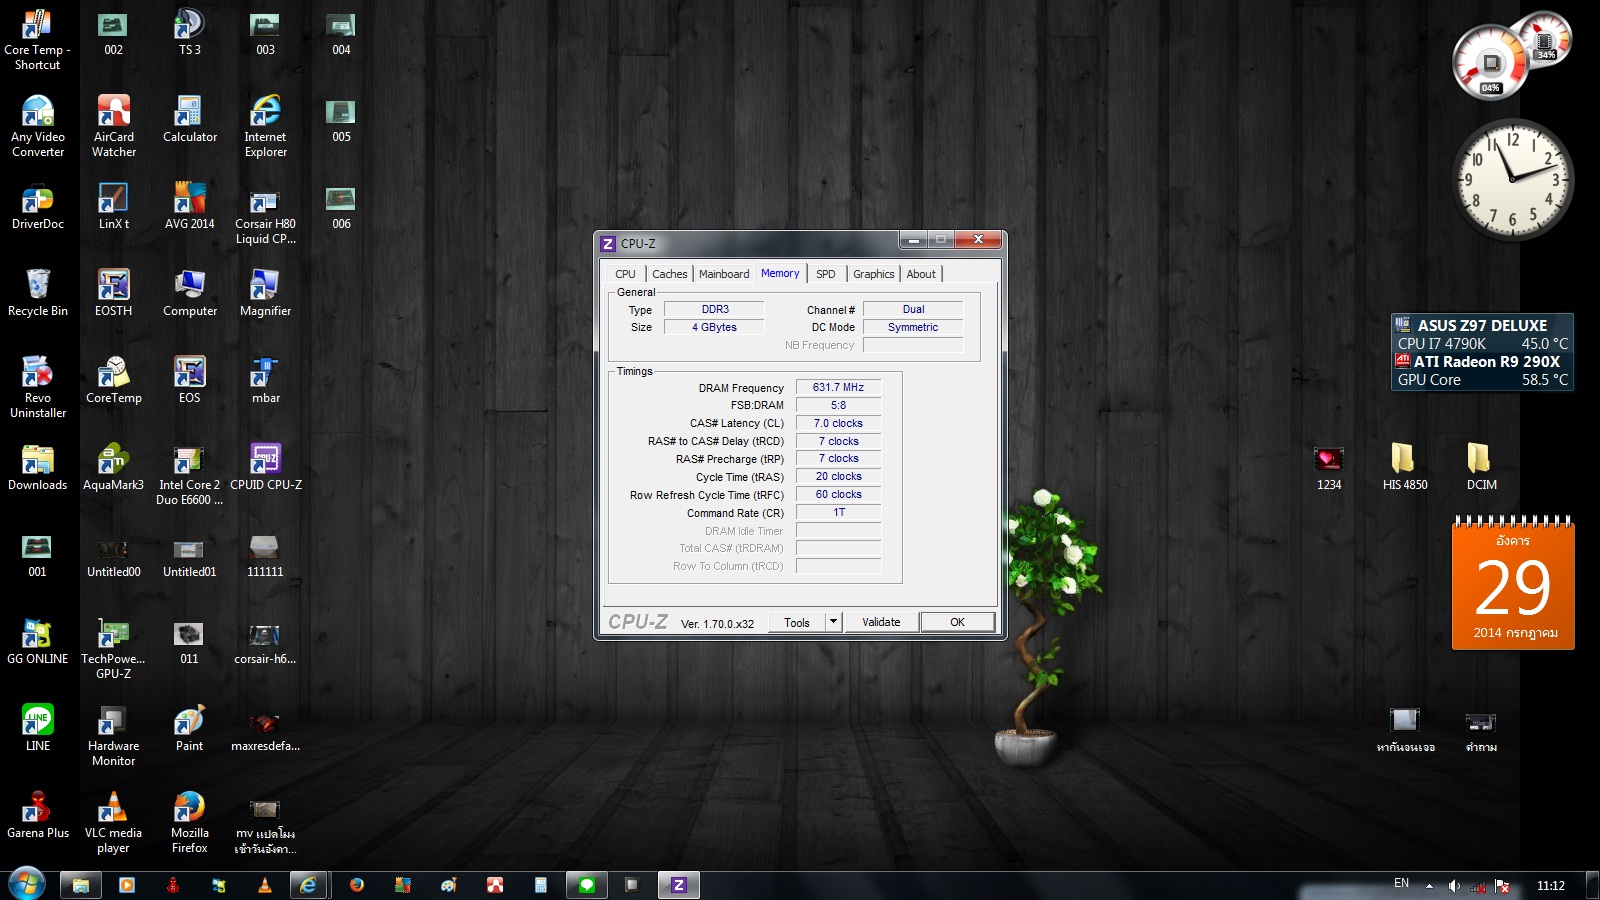Select the AirCard Watcher desktop icon
The width and height of the screenshot is (1600, 900).
[x=114, y=127]
